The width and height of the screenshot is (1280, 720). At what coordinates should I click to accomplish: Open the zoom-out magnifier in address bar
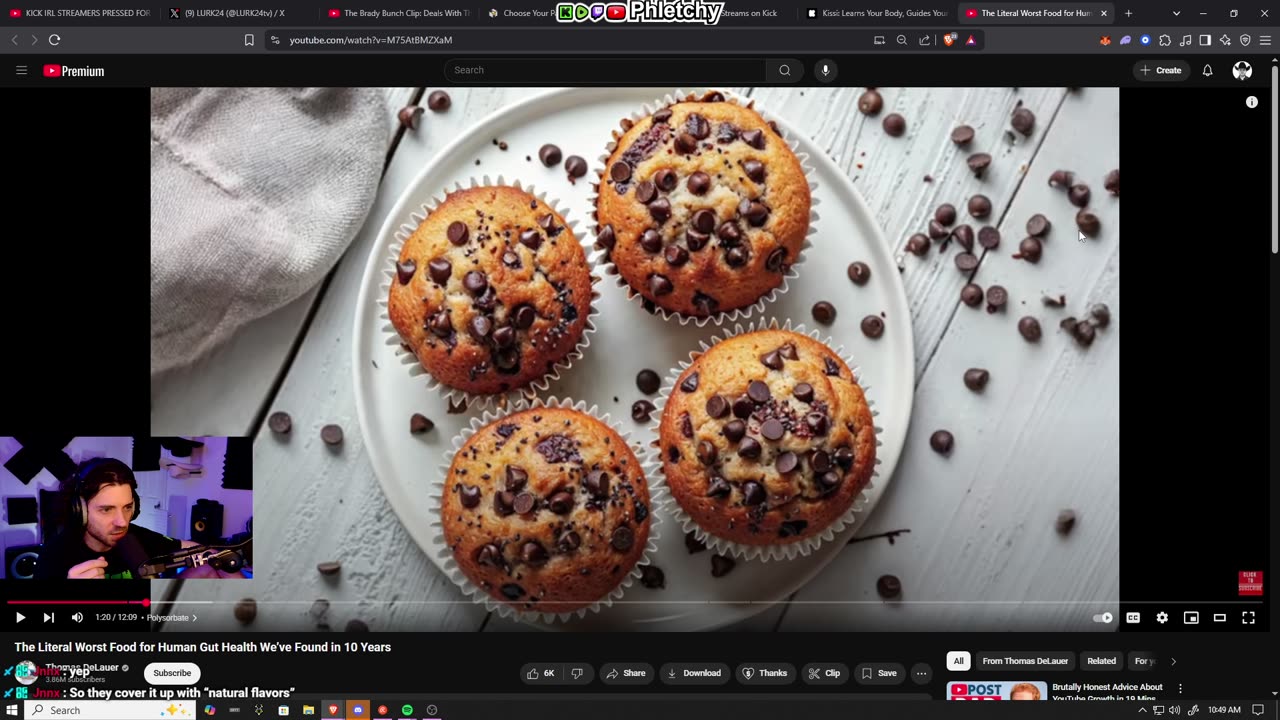[x=902, y=40]
